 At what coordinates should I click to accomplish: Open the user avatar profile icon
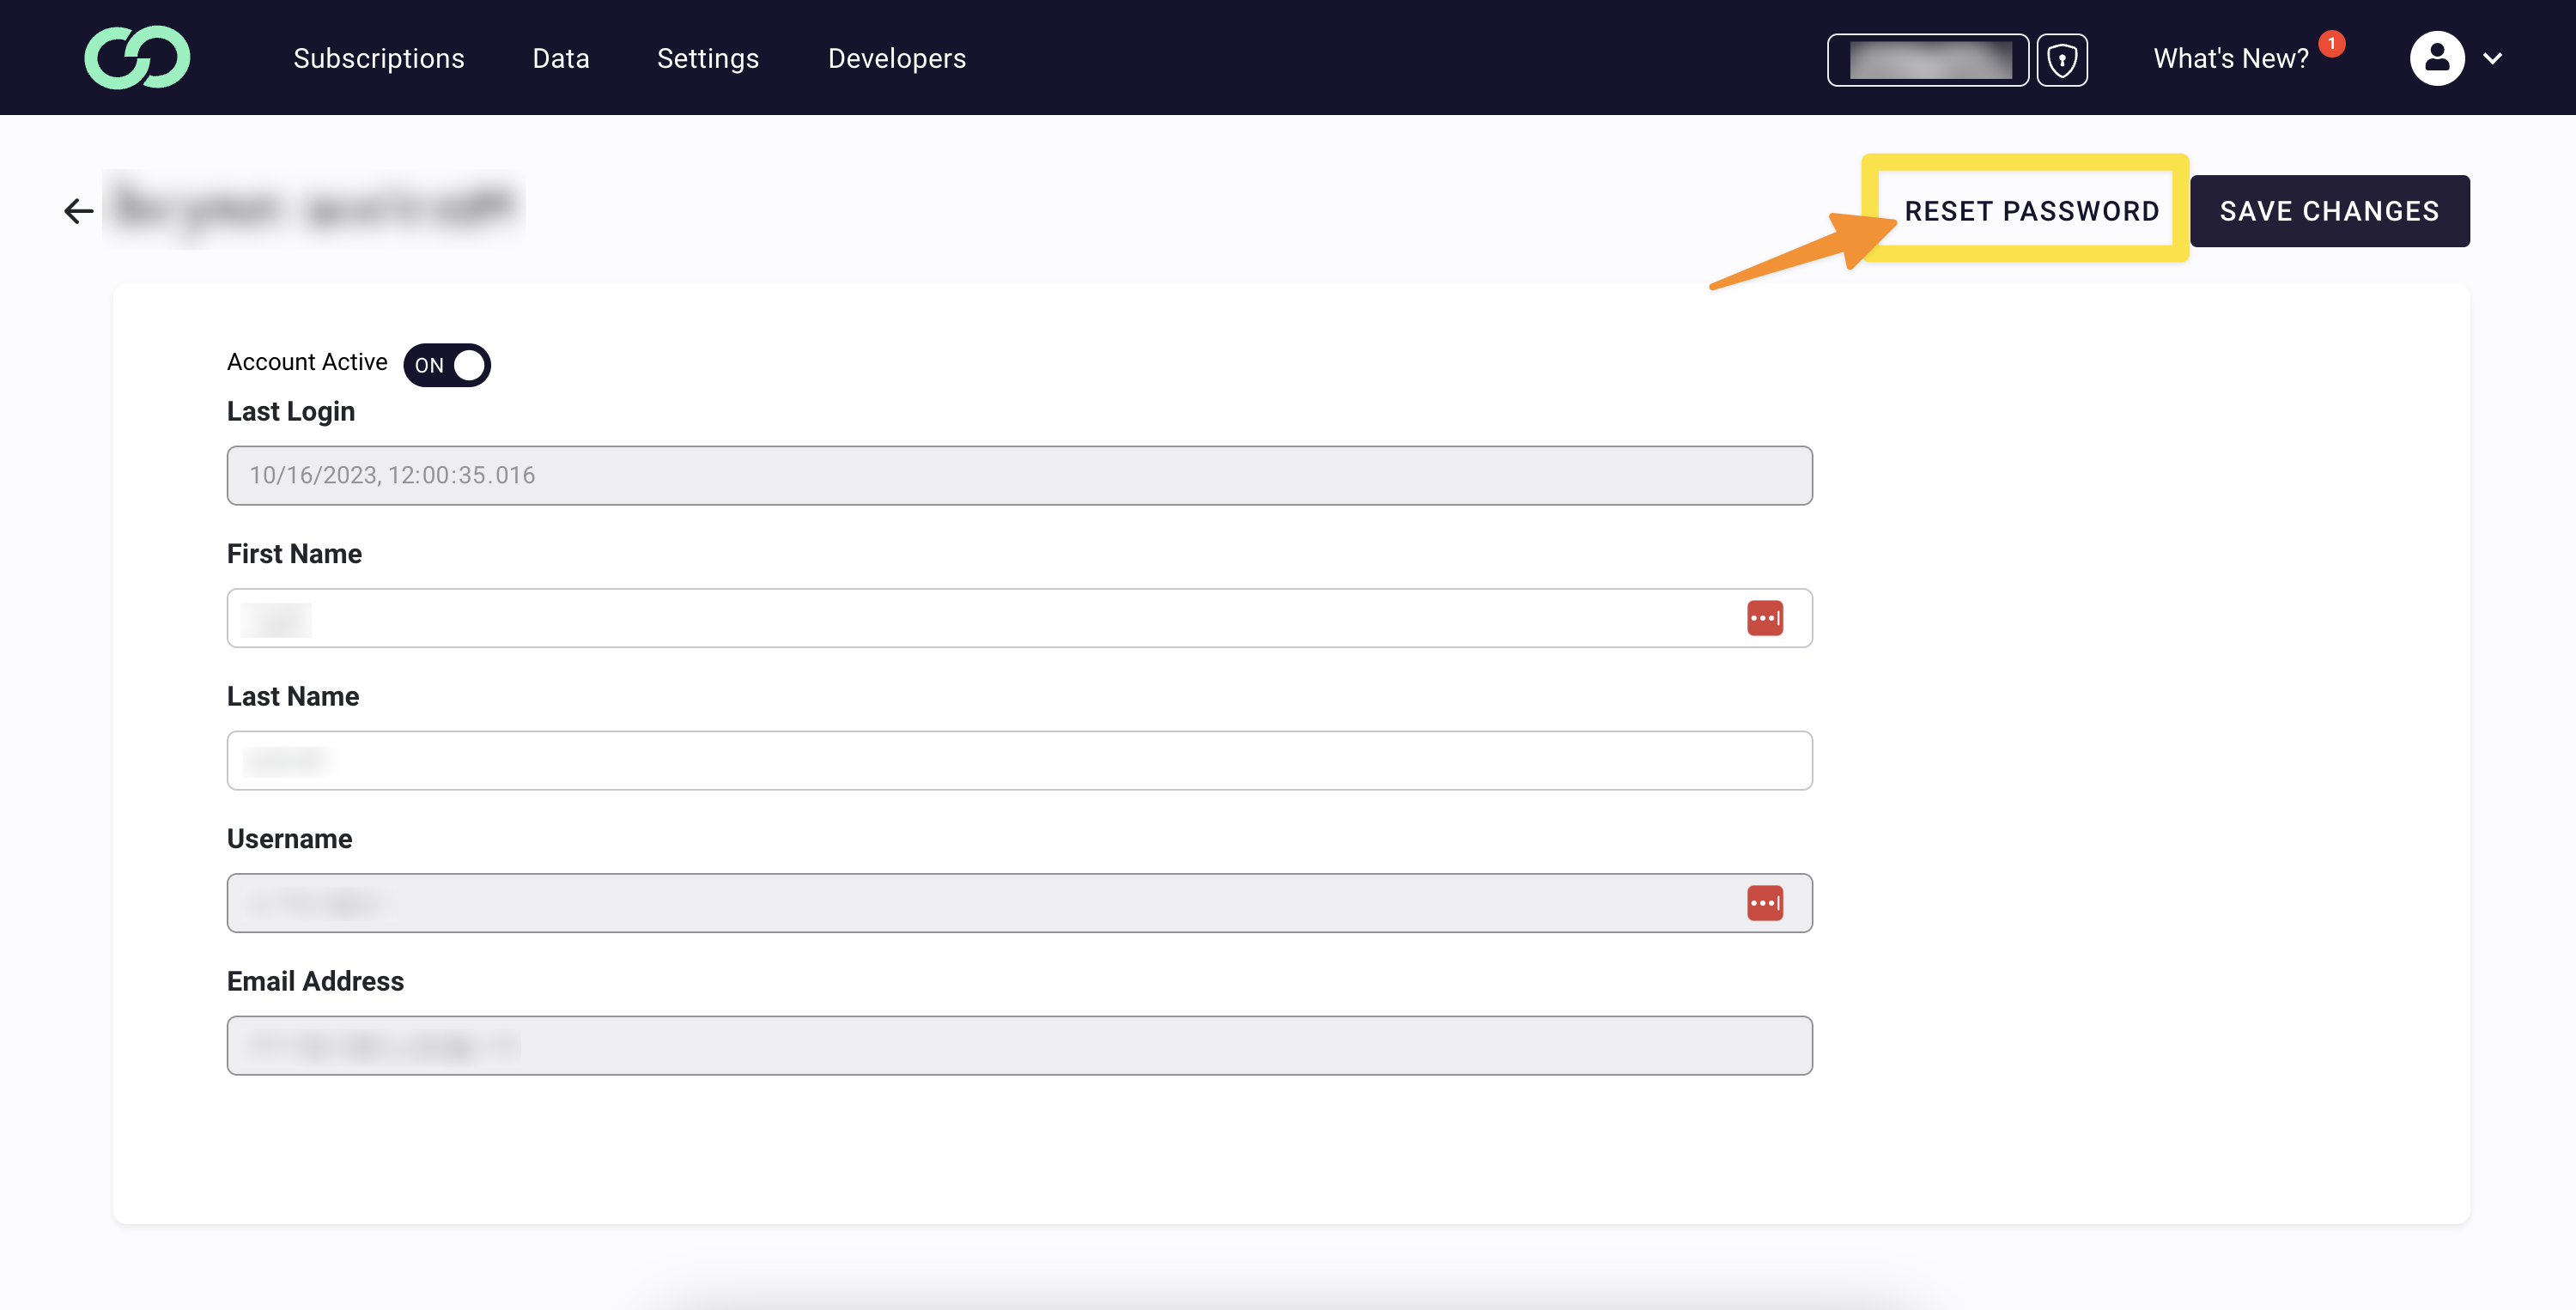(2437, 58)
